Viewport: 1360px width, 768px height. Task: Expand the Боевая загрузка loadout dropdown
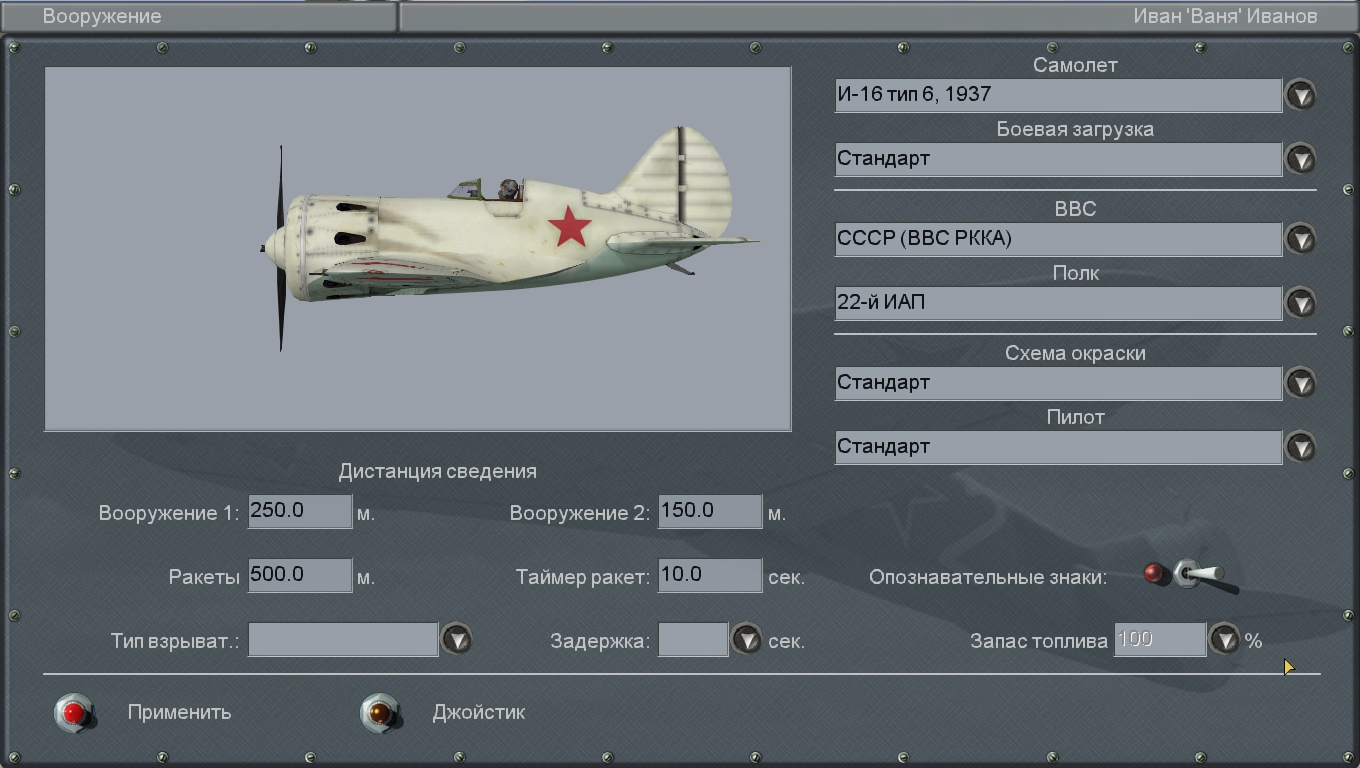tap(1300, 159)
